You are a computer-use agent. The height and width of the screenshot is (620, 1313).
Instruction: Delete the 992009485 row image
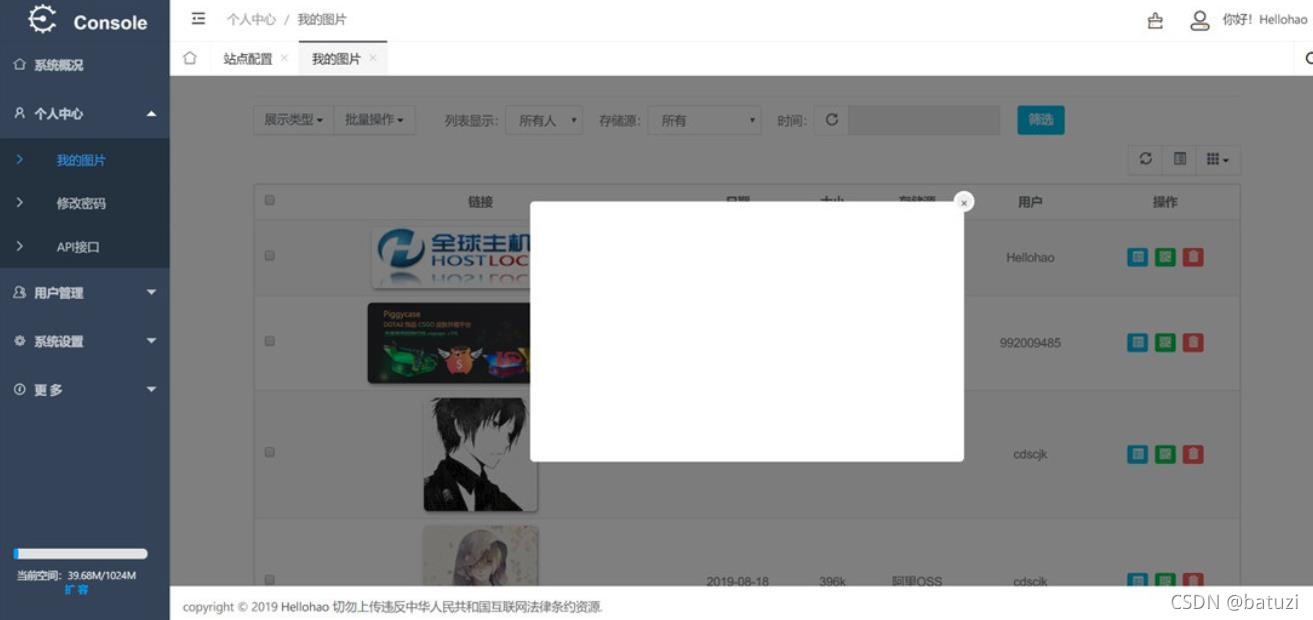point(1193,342)
